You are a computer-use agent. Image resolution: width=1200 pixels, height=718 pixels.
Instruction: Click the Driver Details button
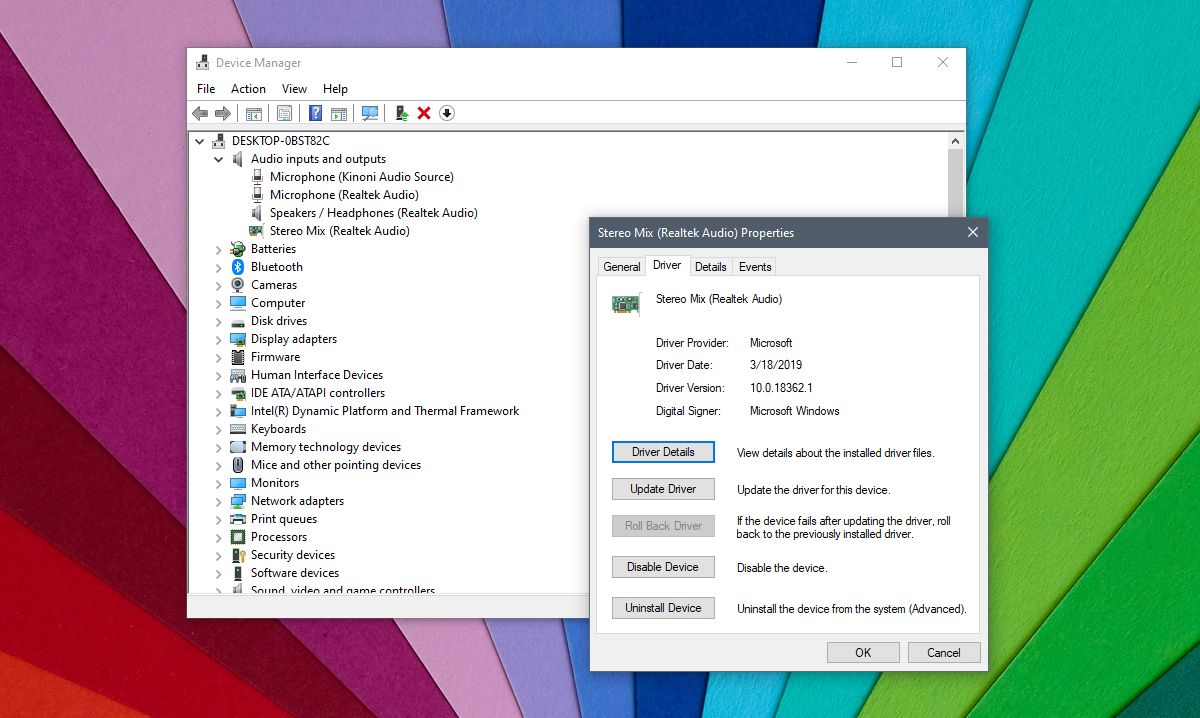pos(663,452)
